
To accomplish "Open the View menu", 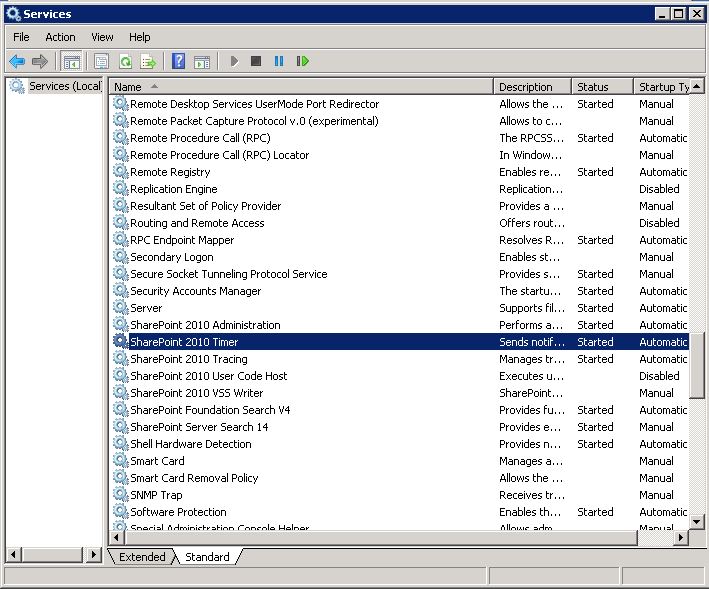I will click(102, 37).
